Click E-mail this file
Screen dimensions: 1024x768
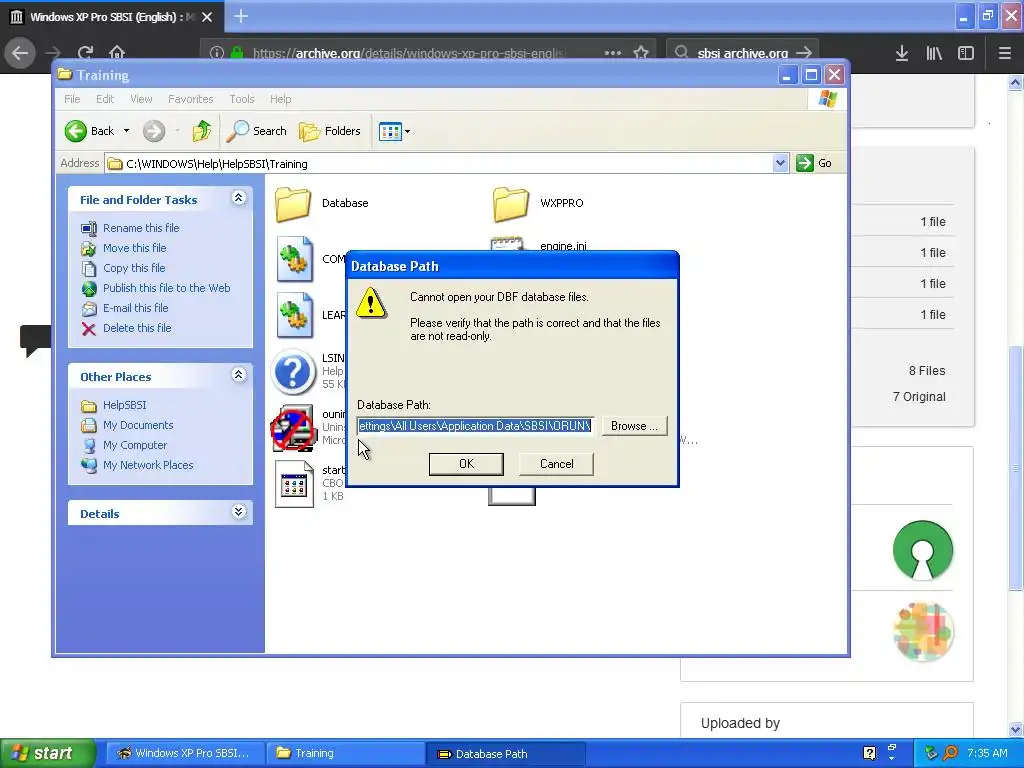[135, 308]
